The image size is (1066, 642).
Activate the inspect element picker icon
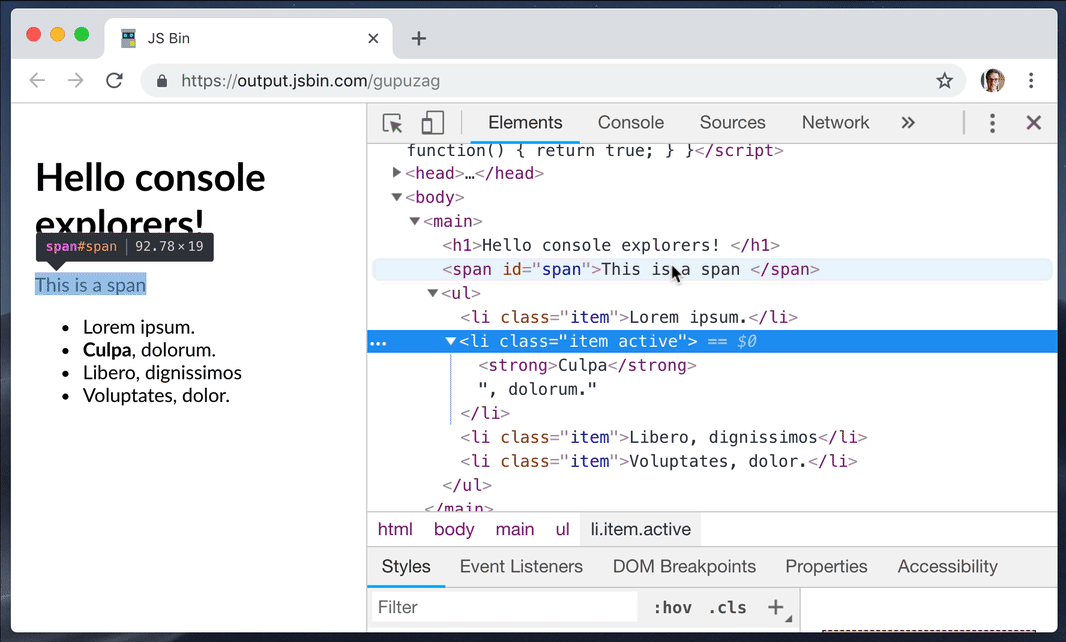tap(392, 123)
